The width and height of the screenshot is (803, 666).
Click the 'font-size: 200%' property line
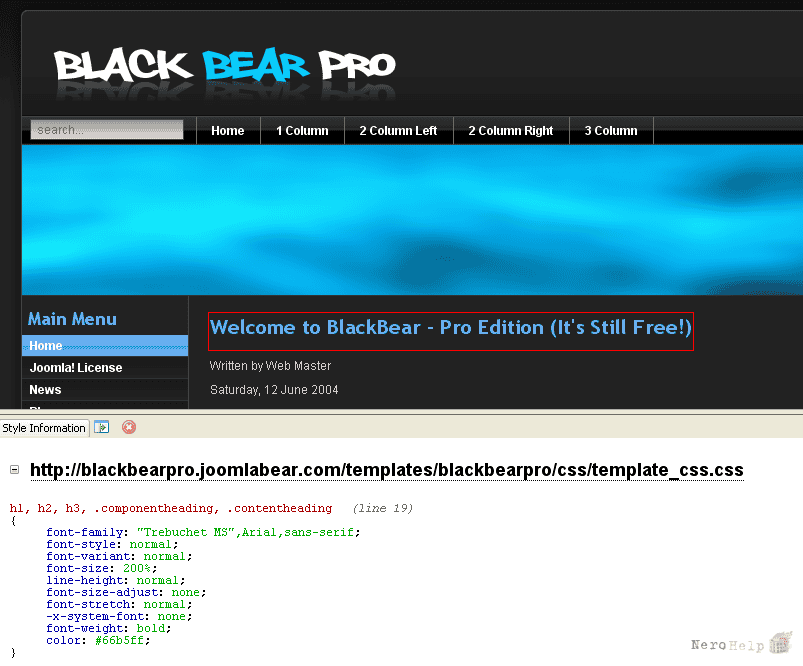tap(101, 568)
